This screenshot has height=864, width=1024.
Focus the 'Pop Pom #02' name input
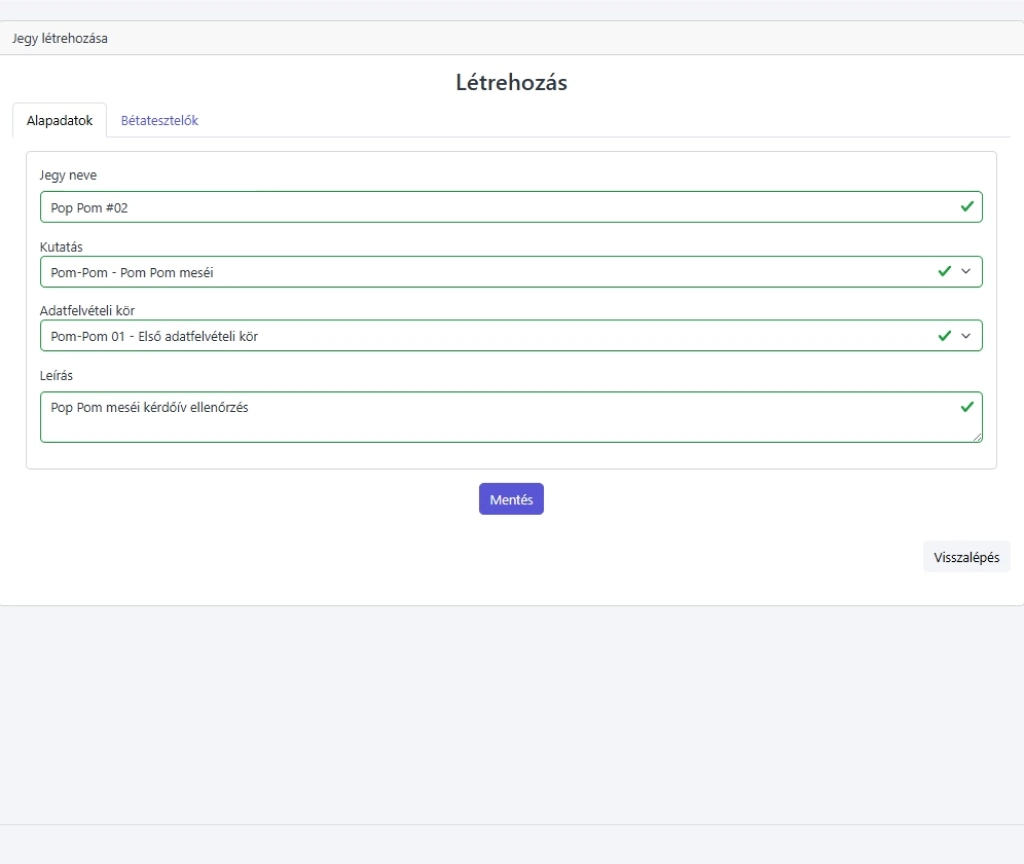click(480, 207)
